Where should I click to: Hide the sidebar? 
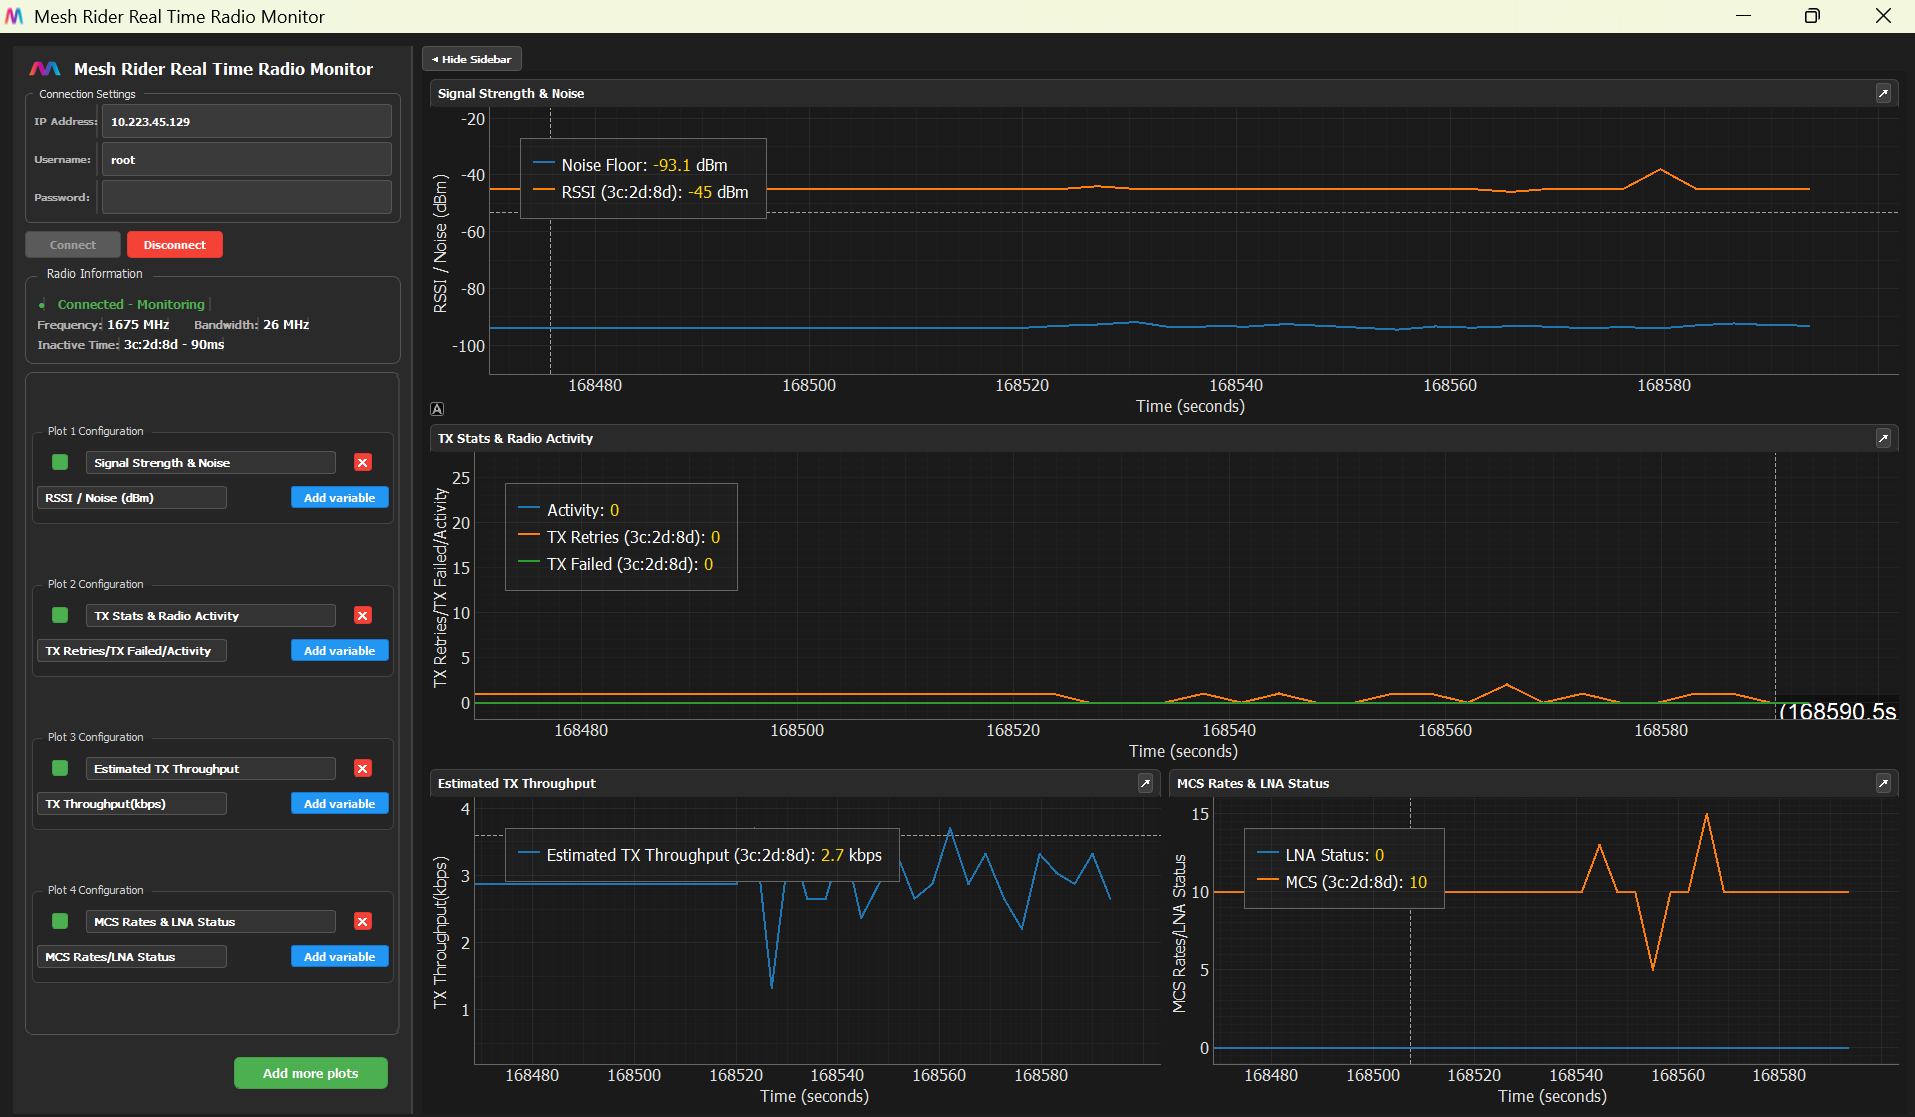click(x=472, y=59)
